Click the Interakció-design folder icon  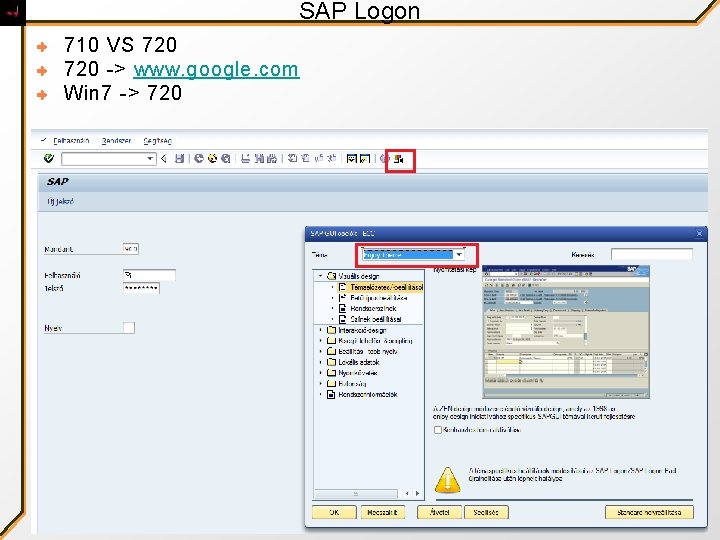pos(332,330)
